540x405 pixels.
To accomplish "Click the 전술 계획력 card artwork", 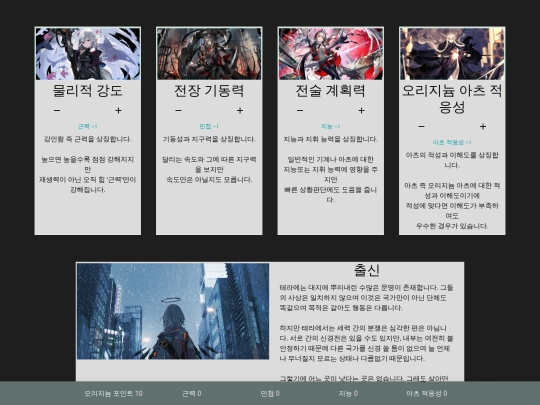I will pyautogui.click(x=331, y=54).
